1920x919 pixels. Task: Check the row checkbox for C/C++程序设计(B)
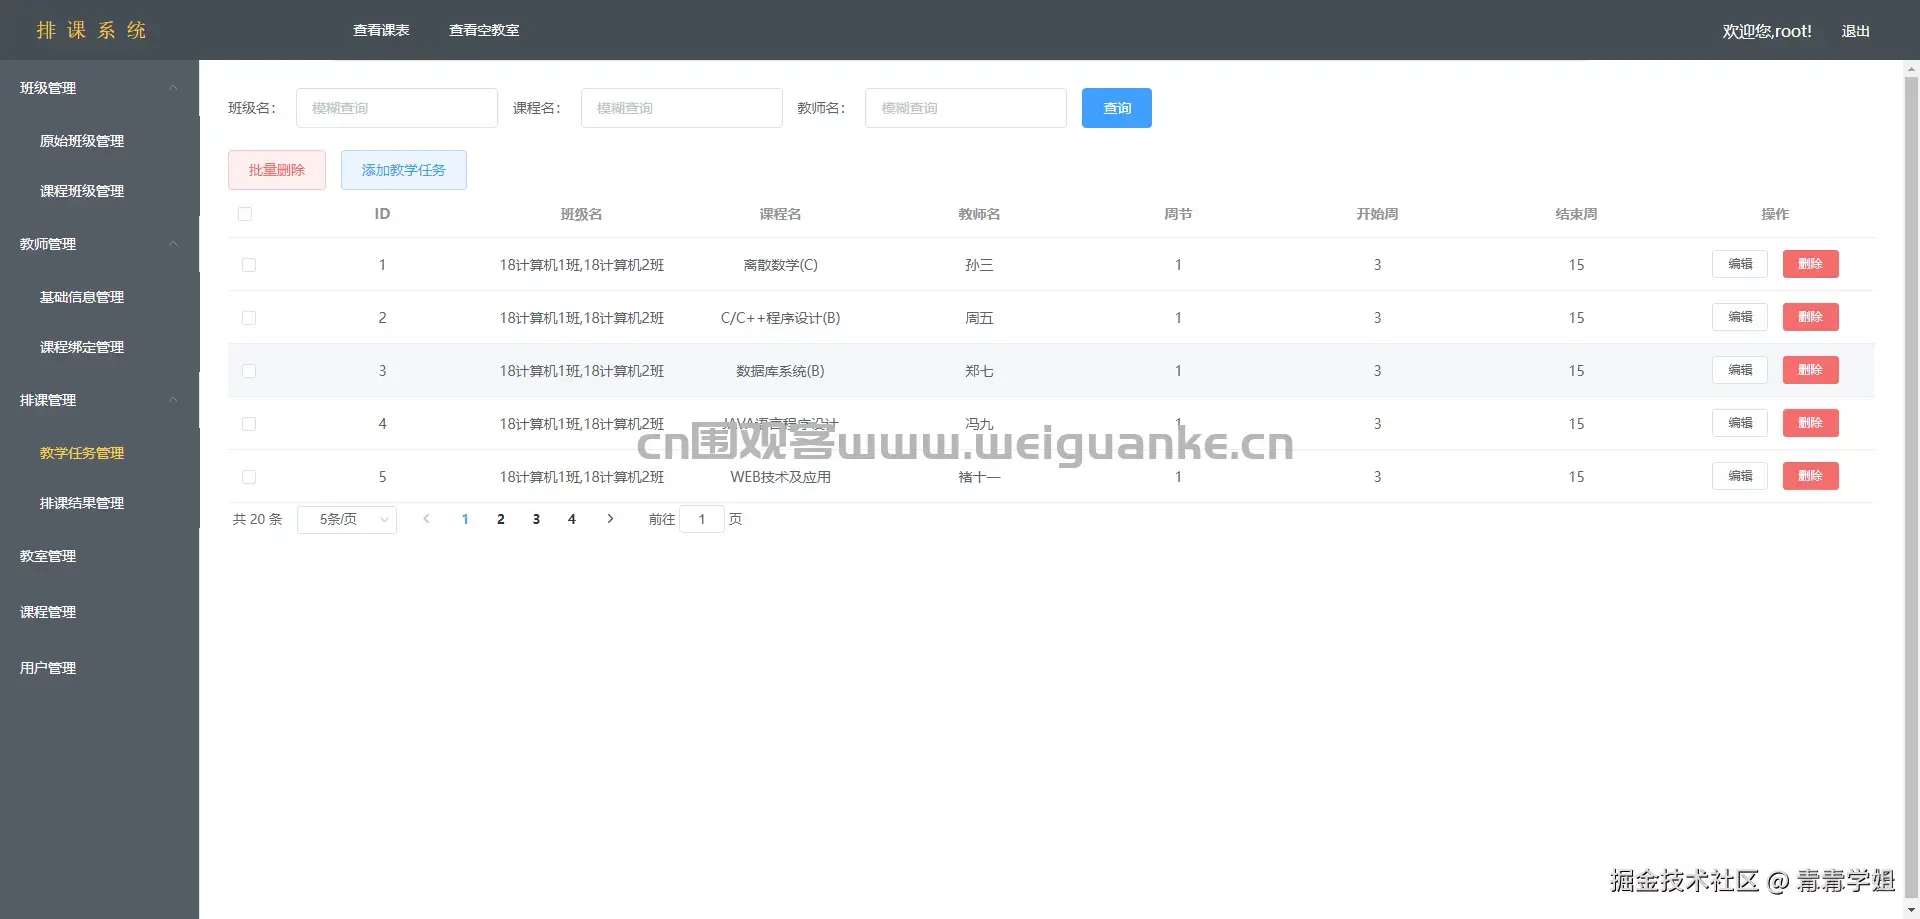[249, 318]
